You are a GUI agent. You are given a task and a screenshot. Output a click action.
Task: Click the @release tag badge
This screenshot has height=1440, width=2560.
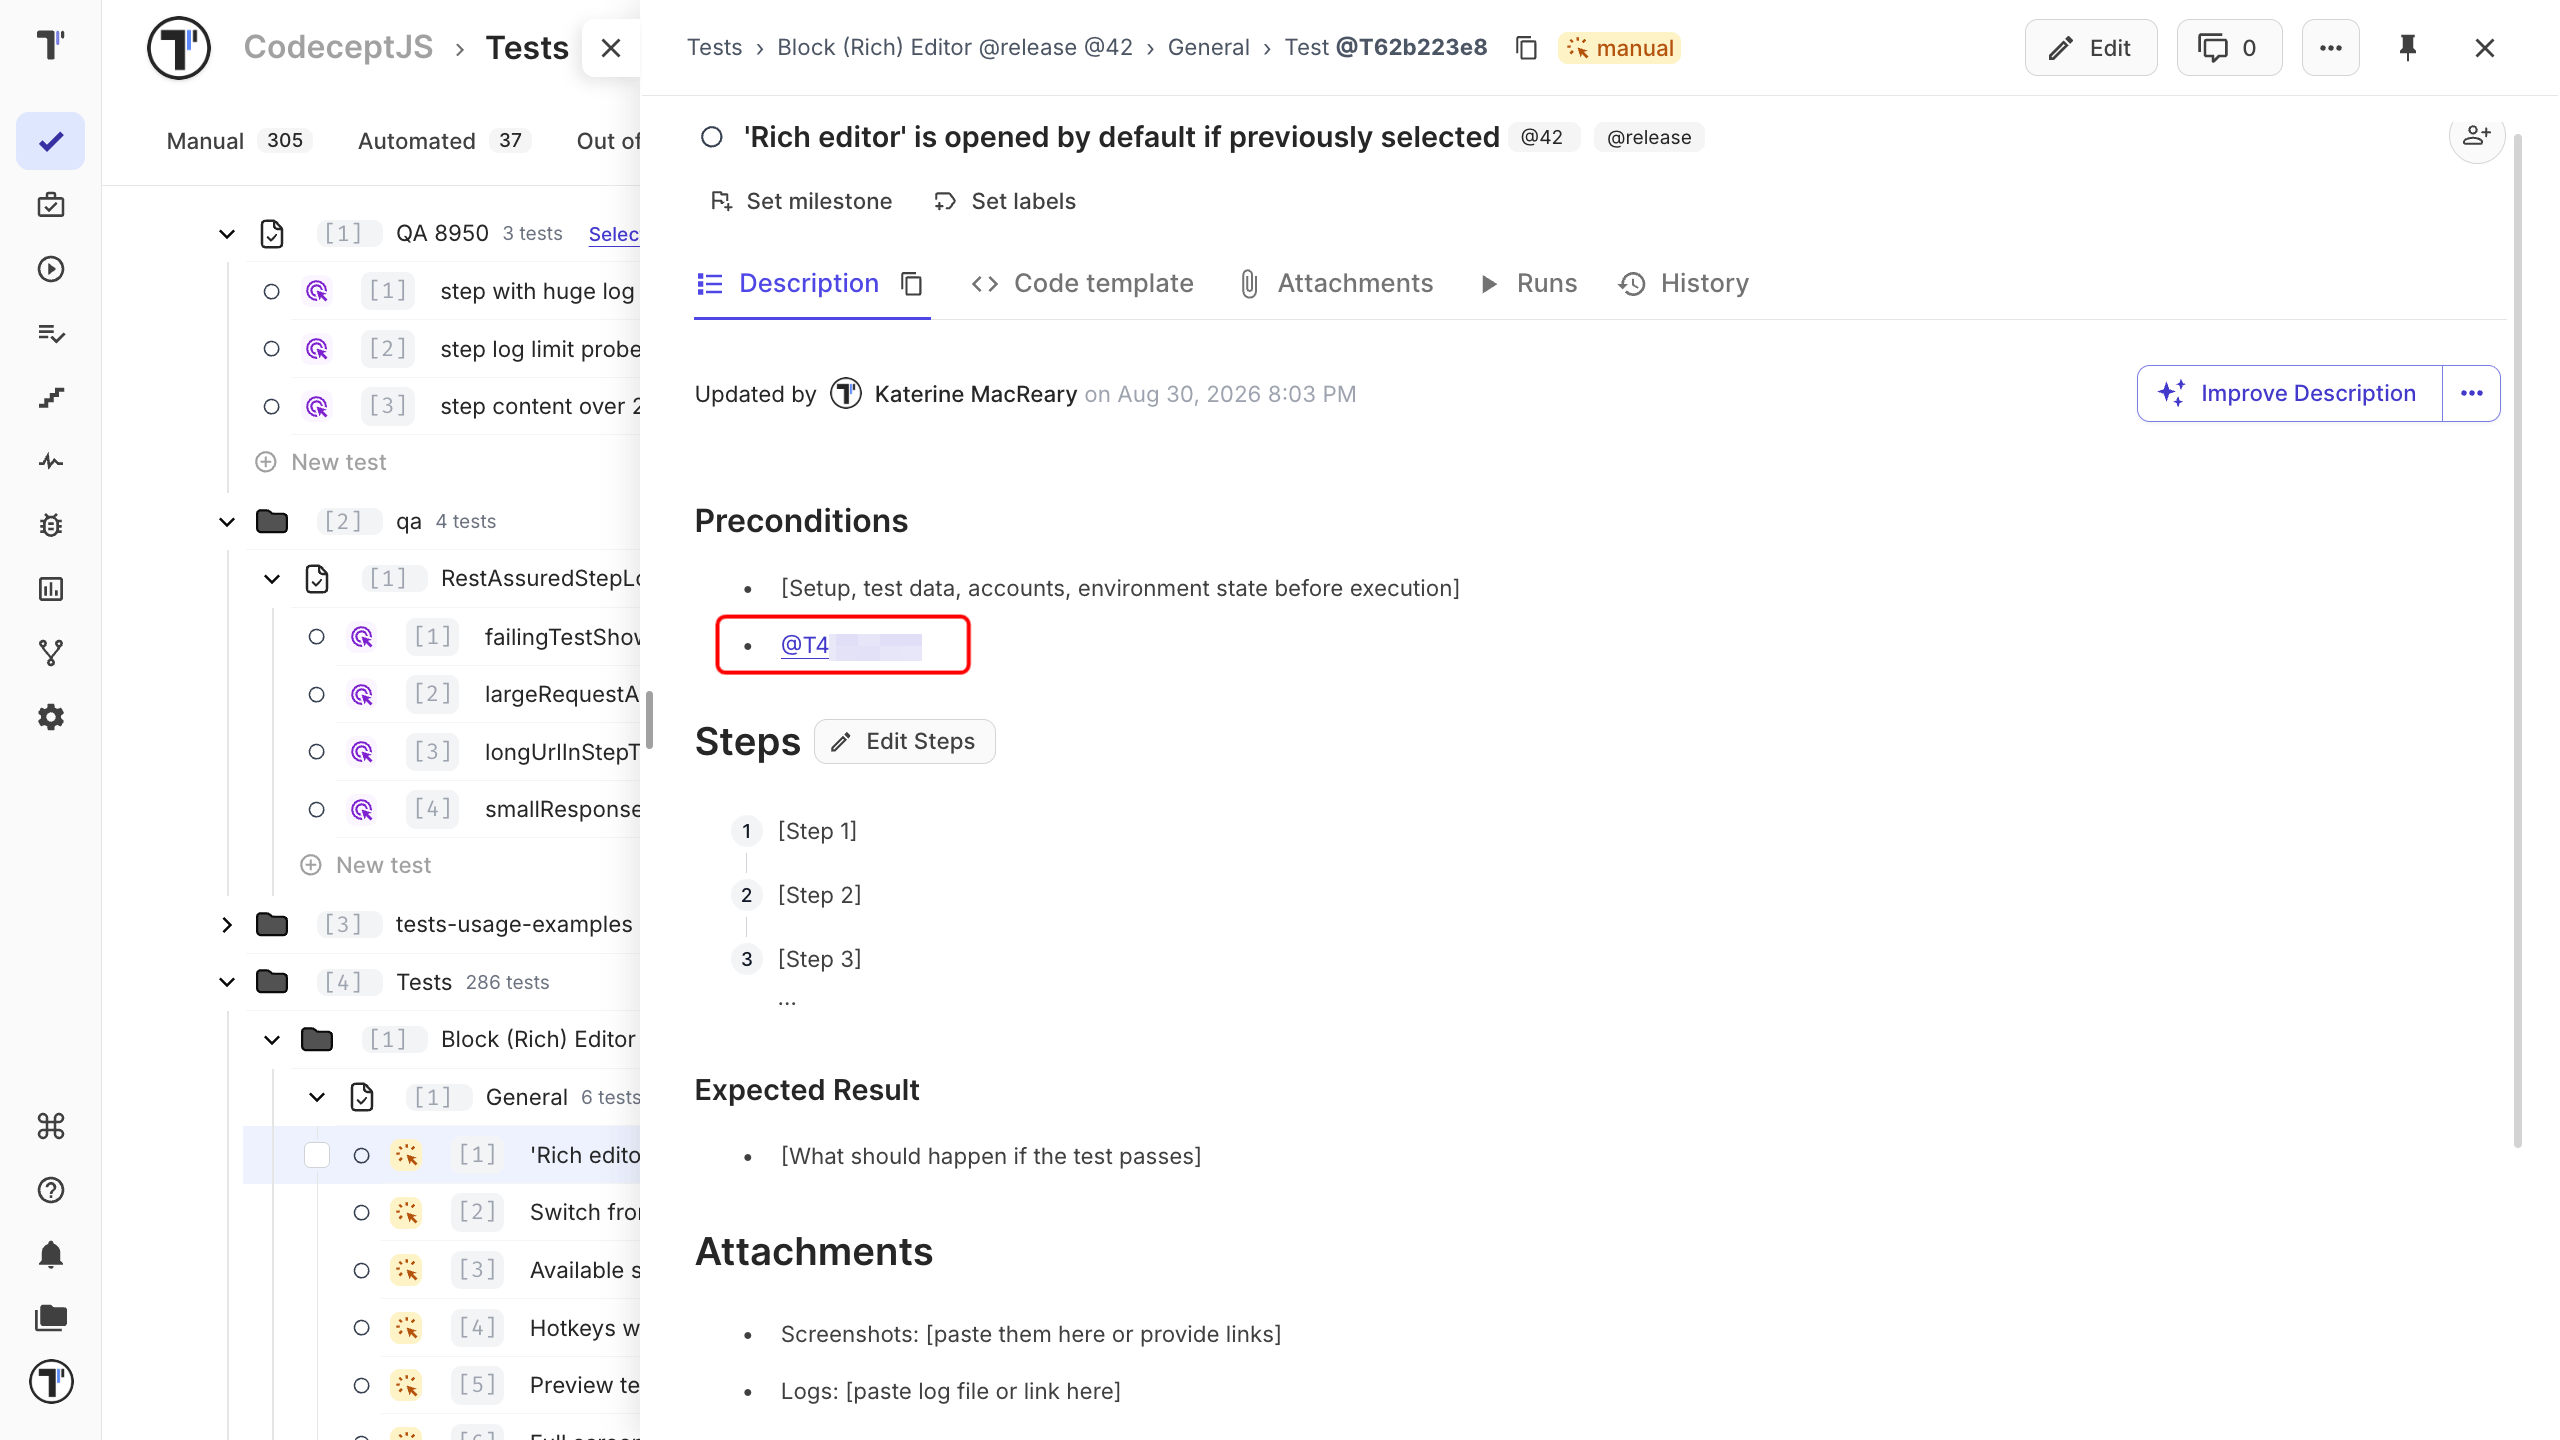1649,137
